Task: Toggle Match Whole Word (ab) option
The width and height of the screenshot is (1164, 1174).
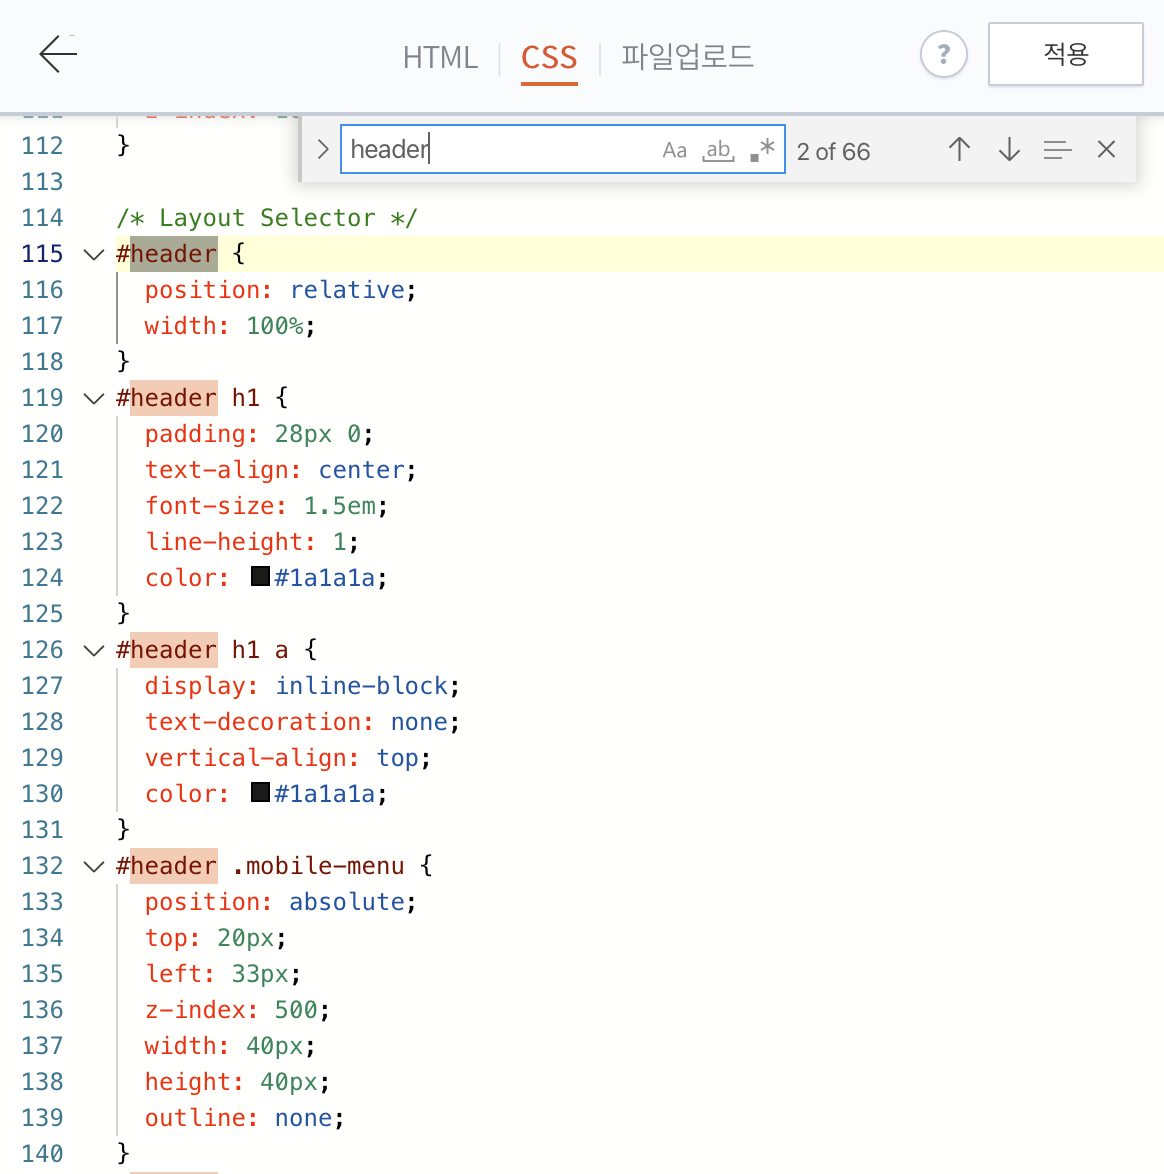Action: click(x=719, y=150)
